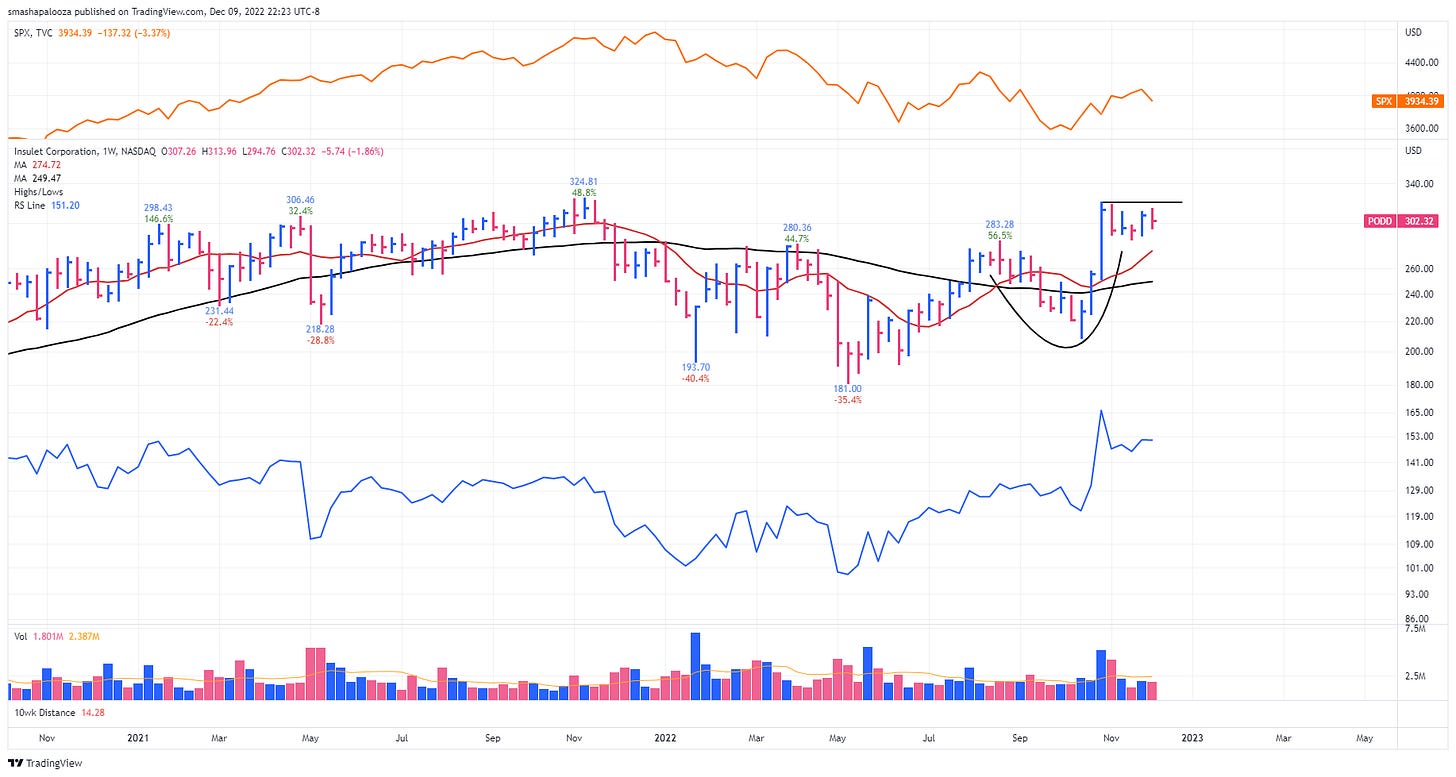Select the red 'MA 274.72' indicator legend

tap(35, 164)
